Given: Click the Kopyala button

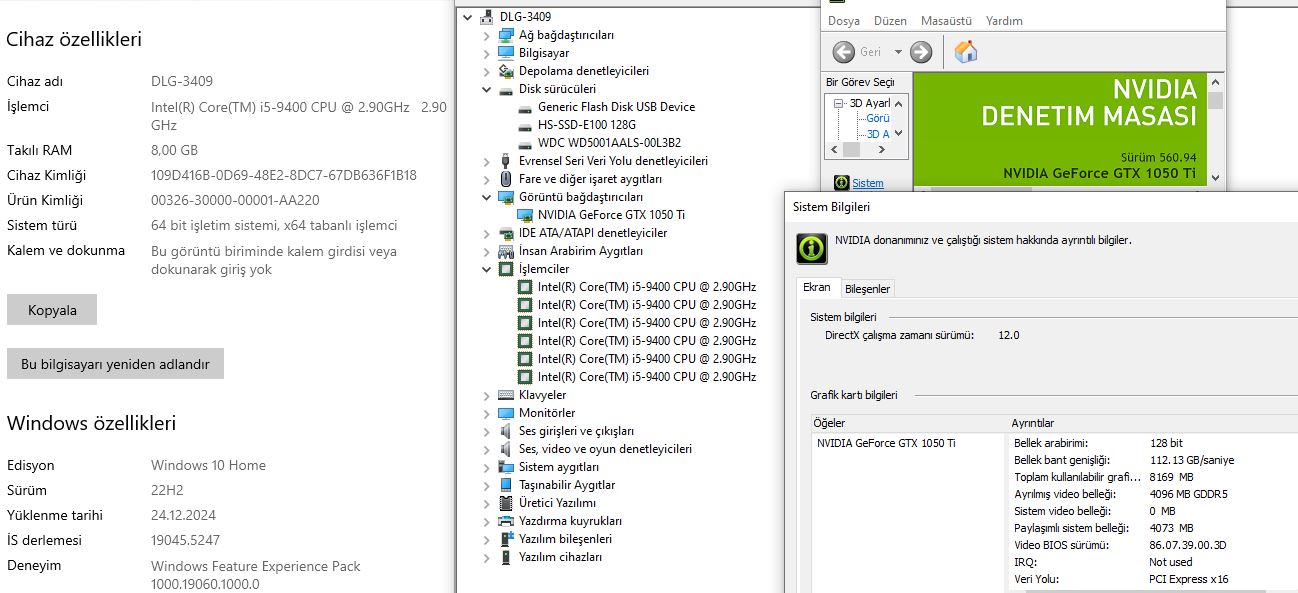Looking at the screenshot, I should (52, 310).
